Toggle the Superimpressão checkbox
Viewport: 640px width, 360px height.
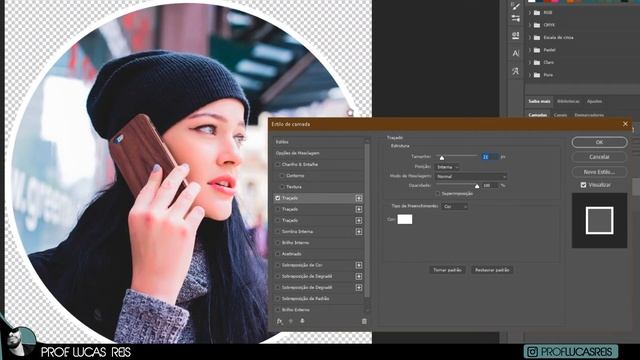click(438, 193)
